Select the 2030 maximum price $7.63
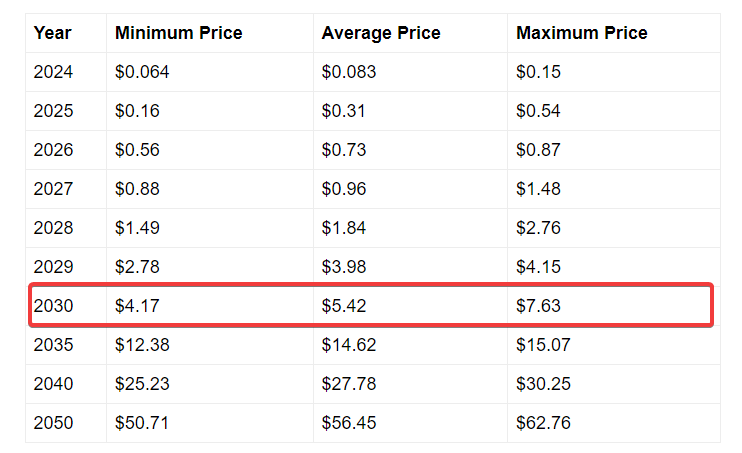Screen dimensions: 742x453 (x=538, y=306)
